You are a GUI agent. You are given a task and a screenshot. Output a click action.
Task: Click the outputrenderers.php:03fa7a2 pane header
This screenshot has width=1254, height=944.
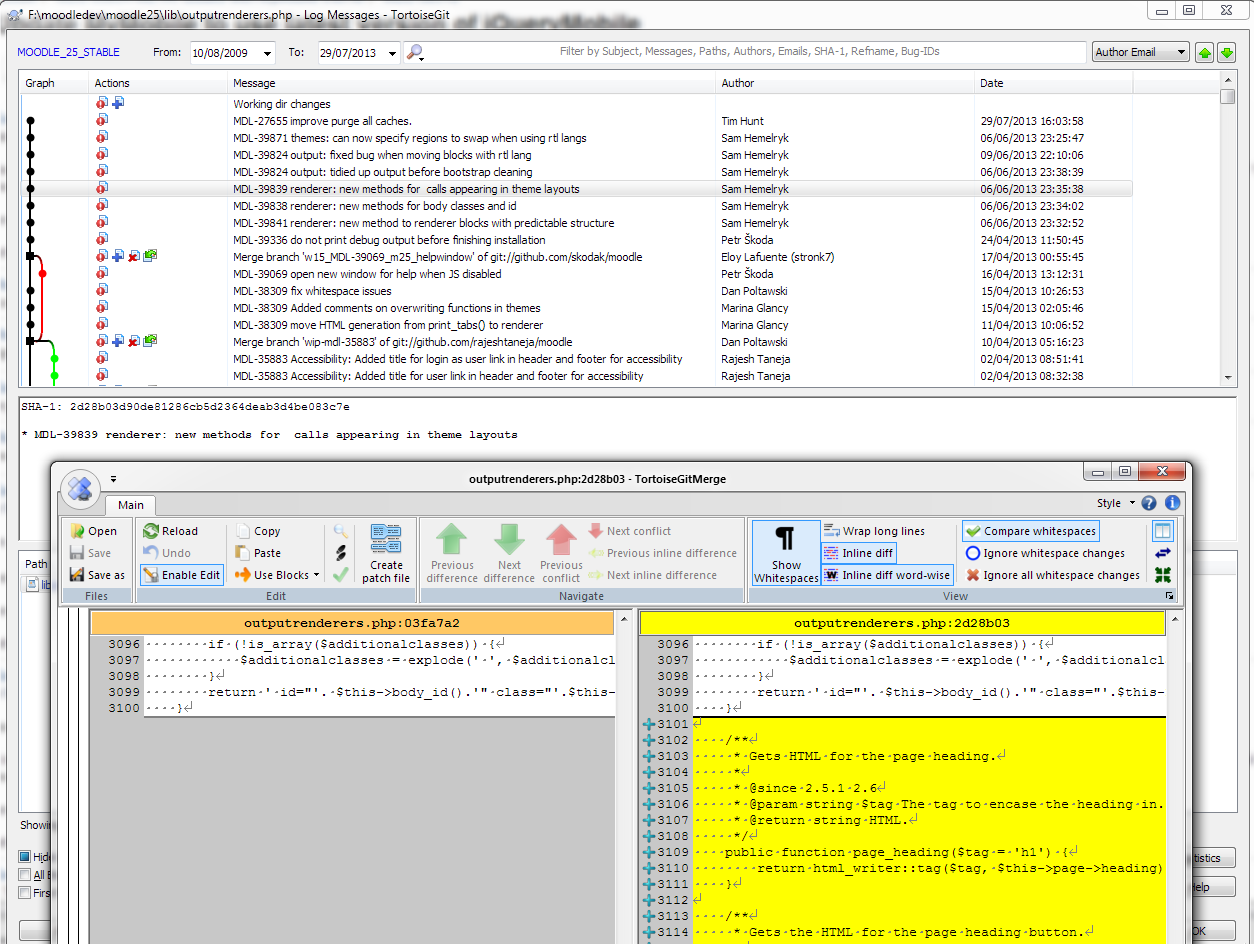coord(352,623)
